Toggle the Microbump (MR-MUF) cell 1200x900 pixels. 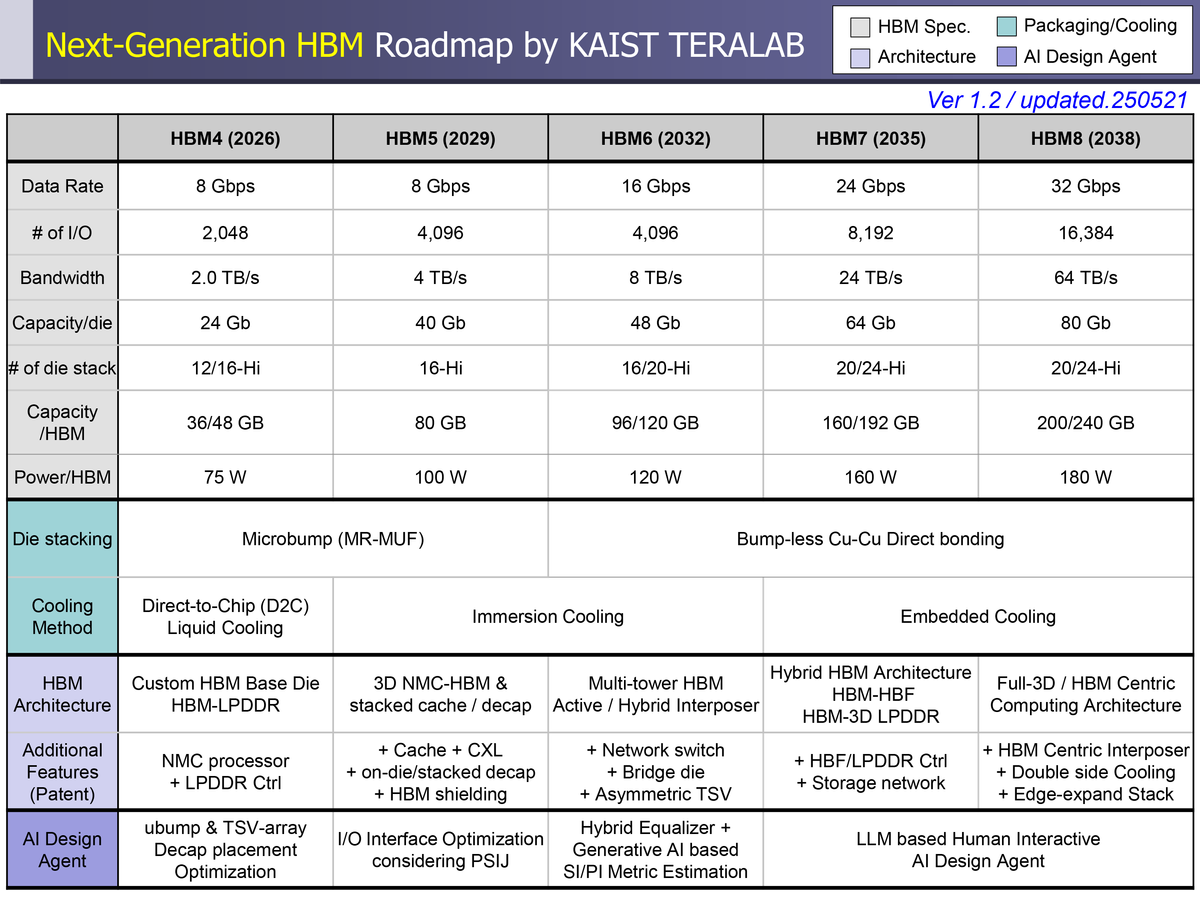tap(332, 538)
